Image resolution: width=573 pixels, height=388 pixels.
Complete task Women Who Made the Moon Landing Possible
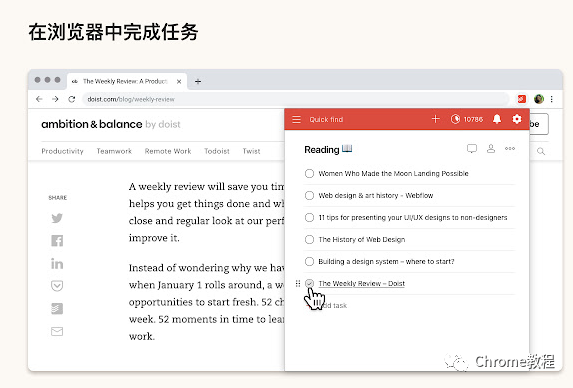pyautogui.click(x=309, y=173)
